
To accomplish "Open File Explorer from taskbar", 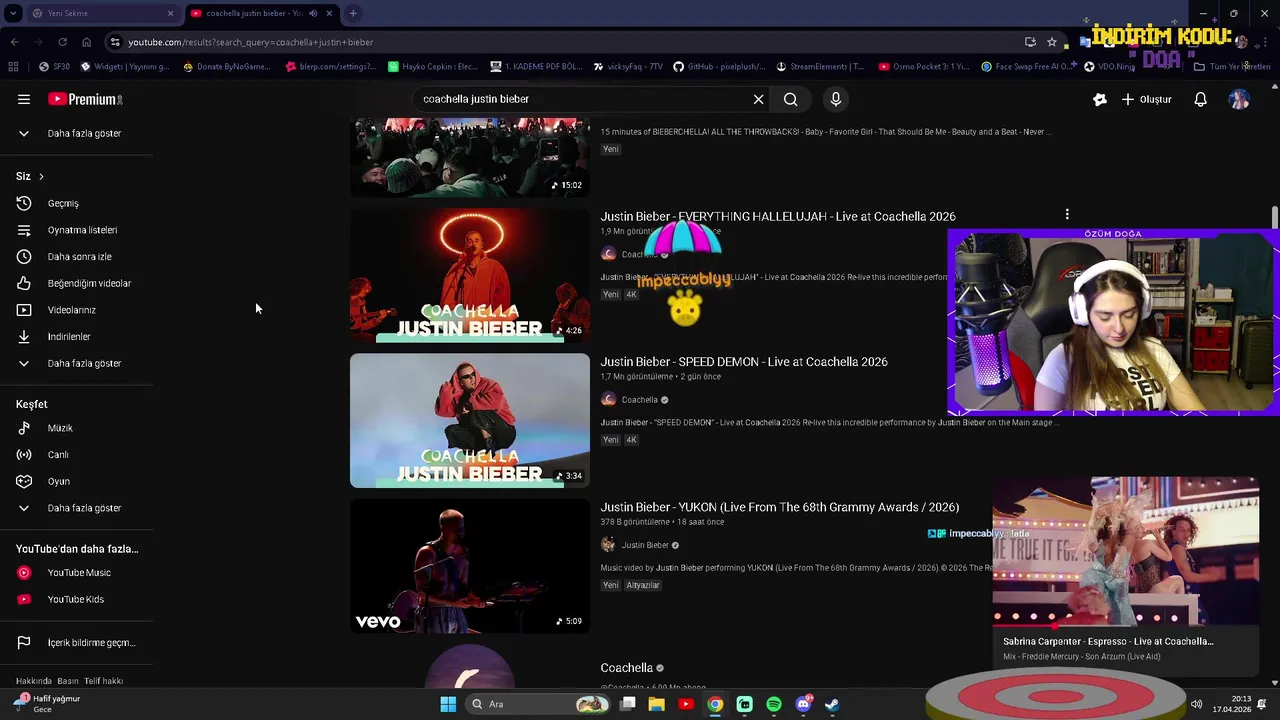I will pos(656,704).
